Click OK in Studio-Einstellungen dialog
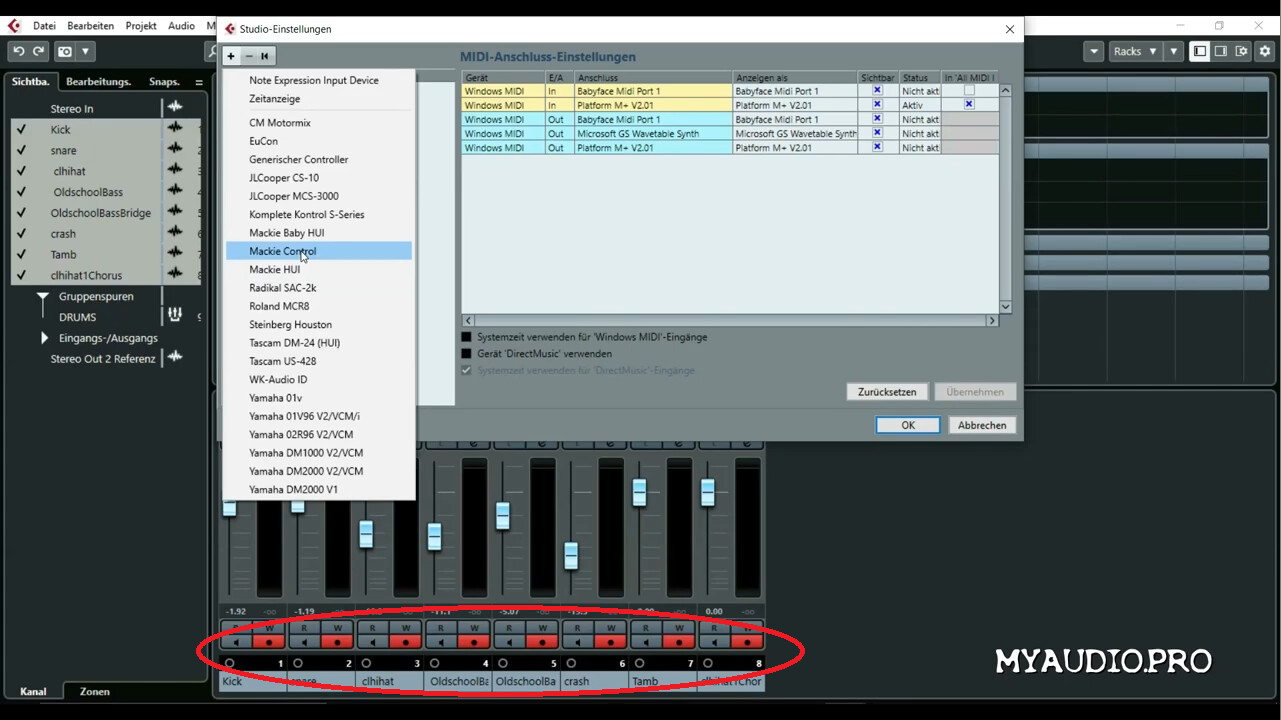 tap(908, 425)
